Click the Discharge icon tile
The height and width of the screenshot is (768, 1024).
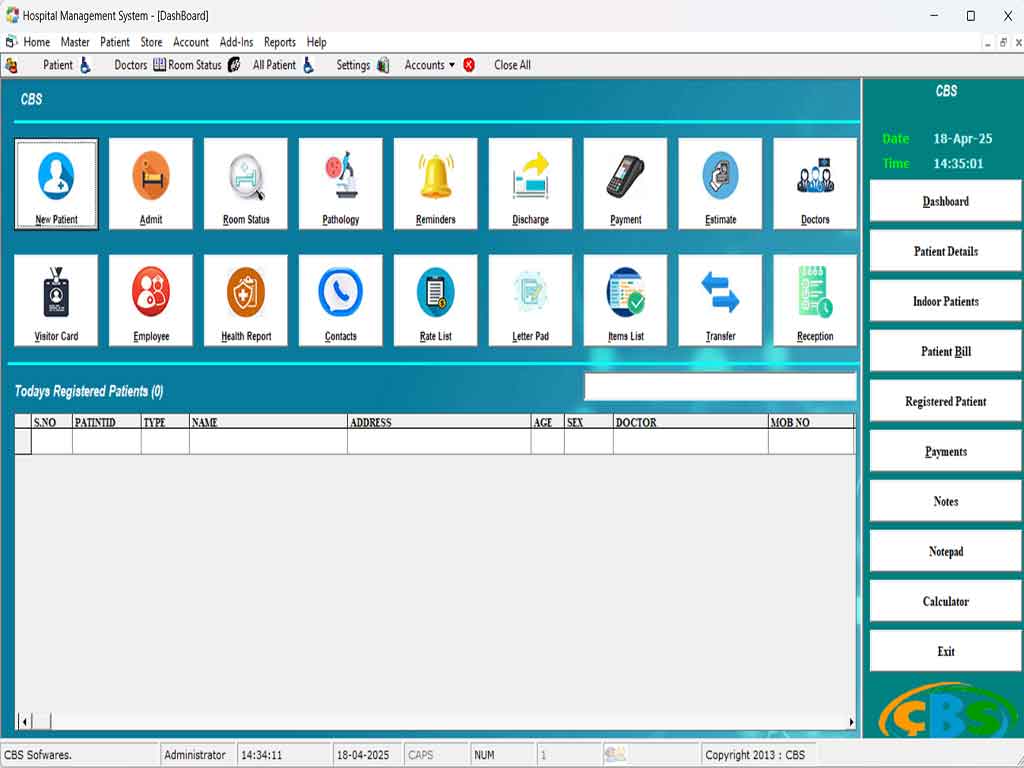[530, 184]
